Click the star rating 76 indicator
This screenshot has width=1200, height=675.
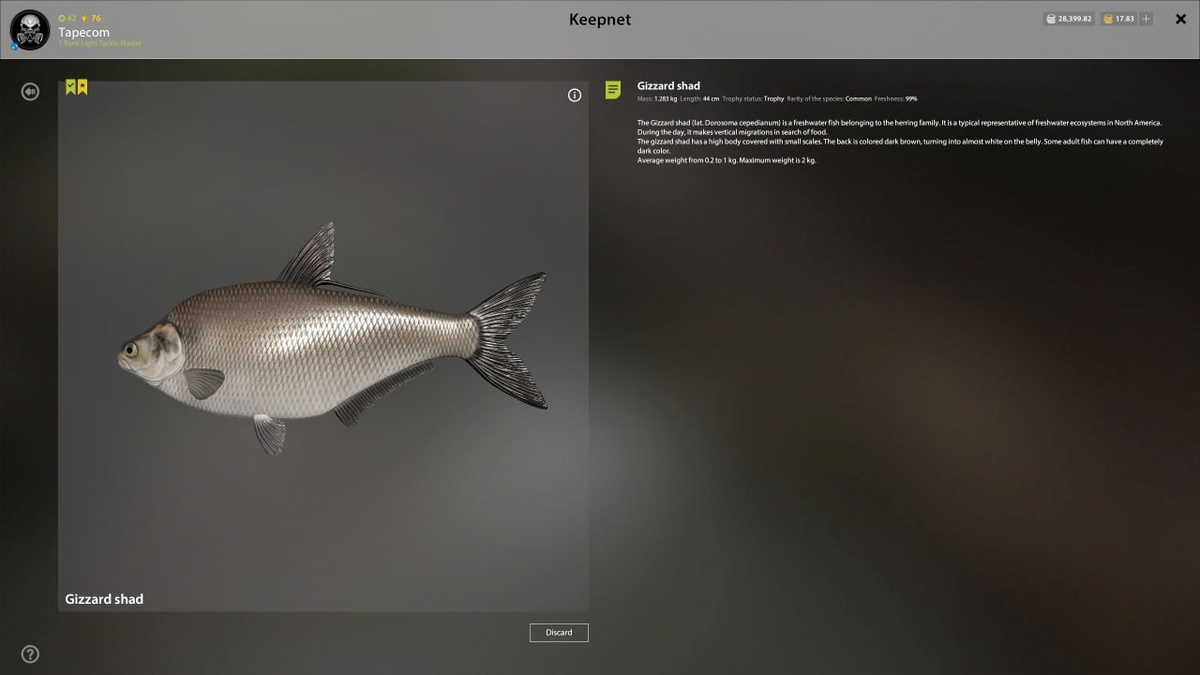[x=91, y=18]
